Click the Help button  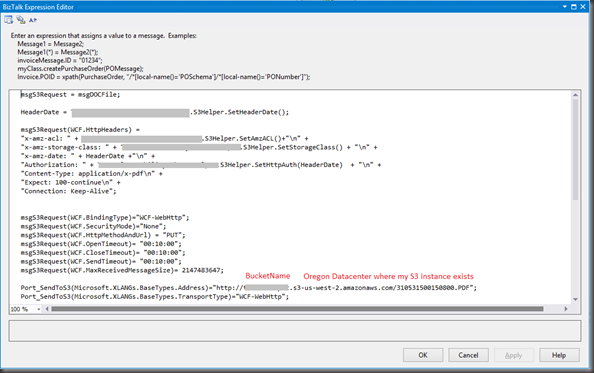coord(559,355)
